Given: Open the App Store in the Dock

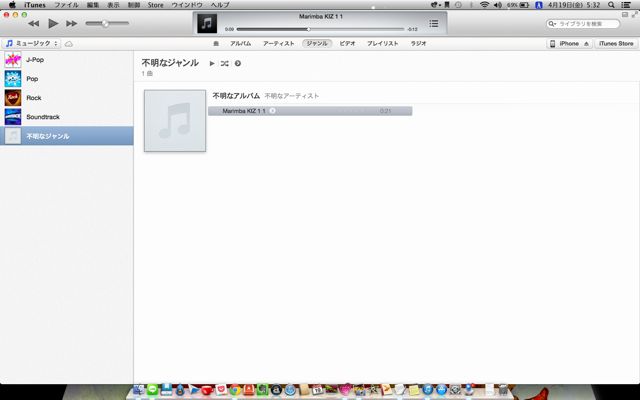Looking at the screenshot, I should coord(441,390).
